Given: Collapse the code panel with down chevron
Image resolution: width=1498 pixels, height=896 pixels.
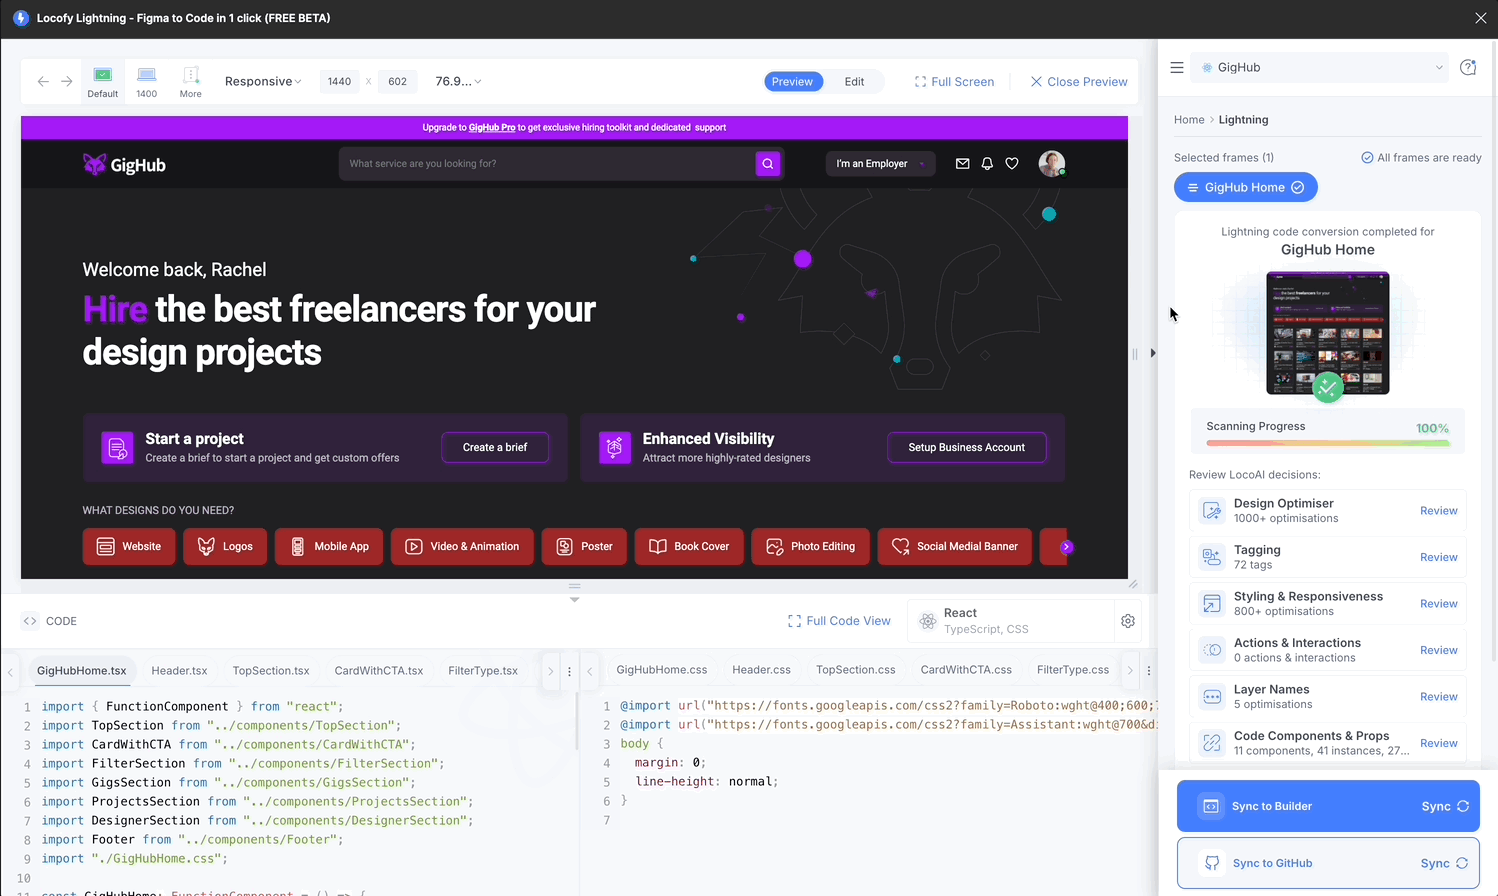Looking at the screenshot, I should [x=574, y=599].
